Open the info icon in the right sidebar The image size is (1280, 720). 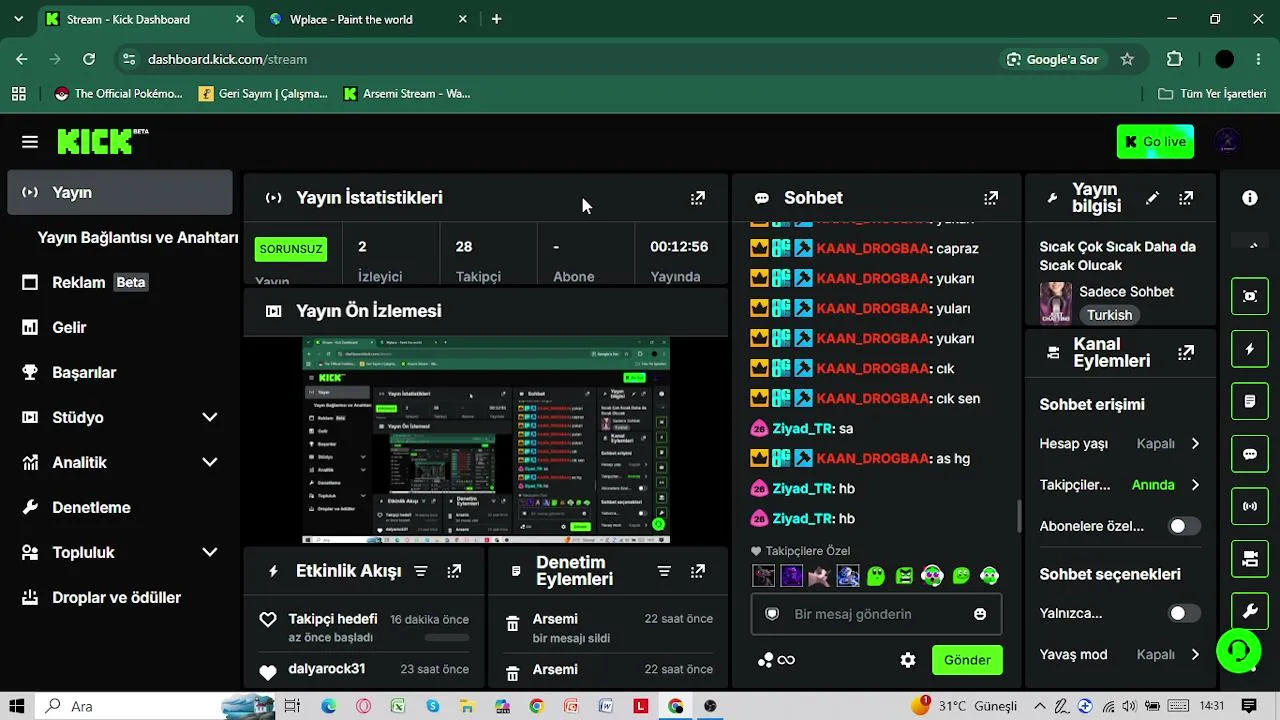click(x=1250, y=198)
